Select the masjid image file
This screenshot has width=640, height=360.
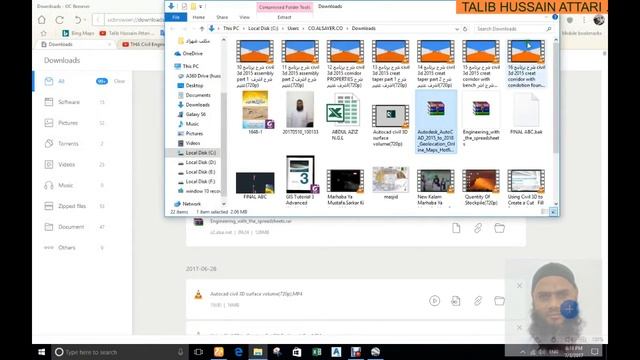pos(390,183)
